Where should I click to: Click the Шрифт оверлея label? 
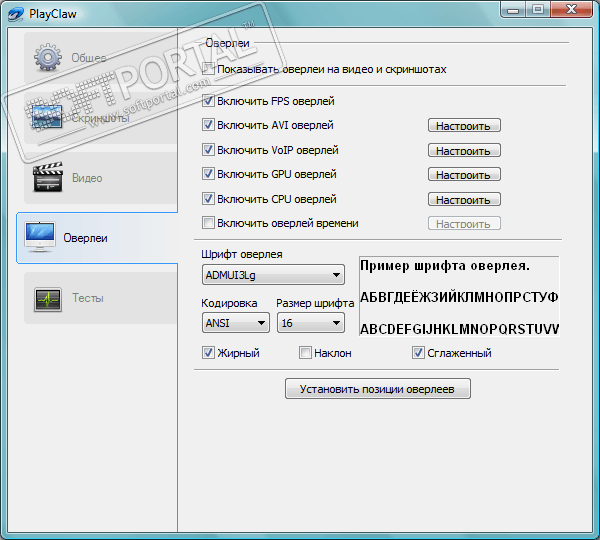[242, 254]
